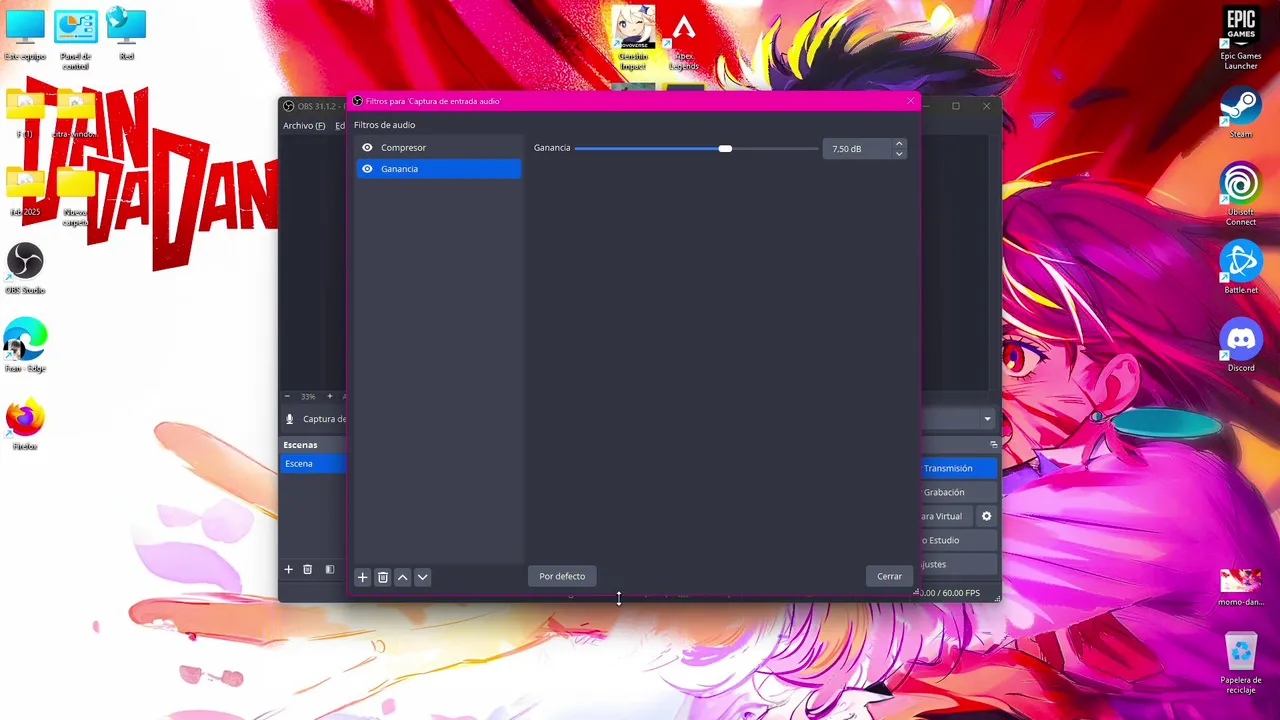Move selected filter down
Image resolution: width=1280 pixels, height=720 pixels.
[x=422, y=577]
